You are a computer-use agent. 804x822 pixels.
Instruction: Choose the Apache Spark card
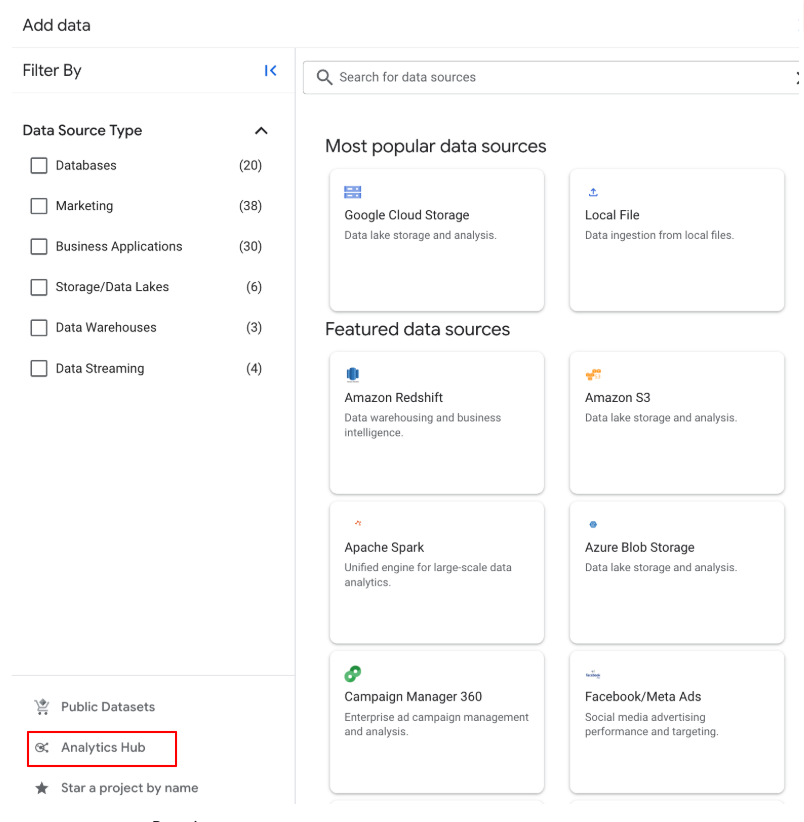coord(437,572)
